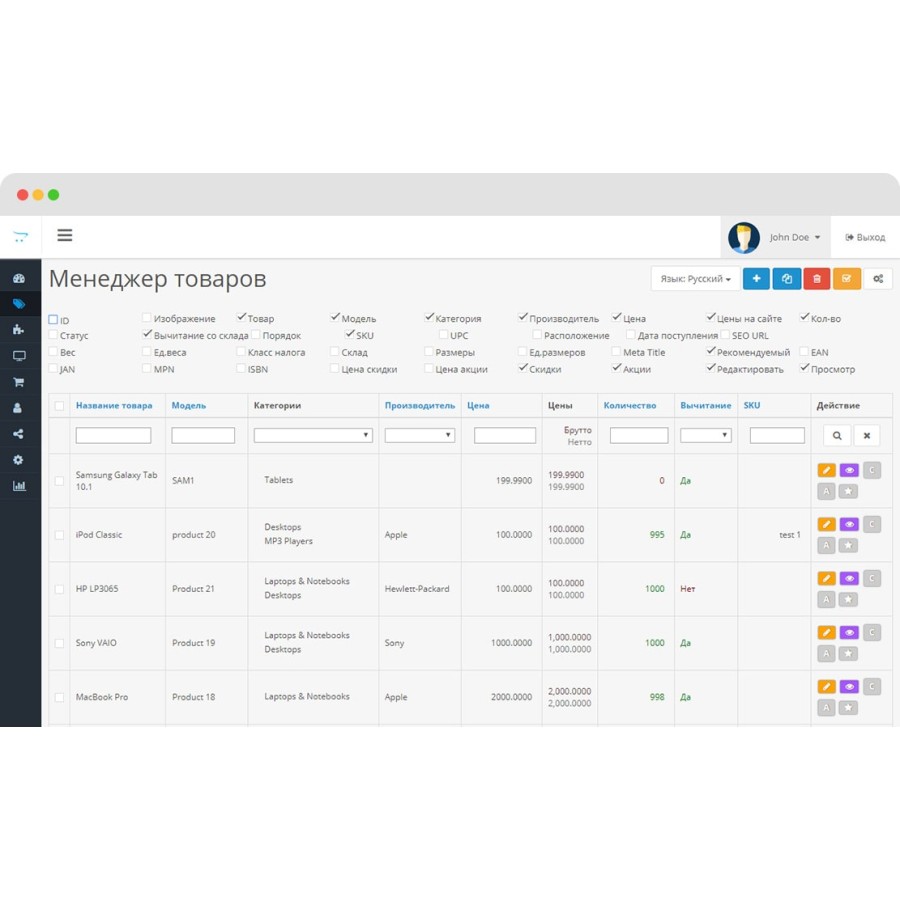Click the 2000.0000 price for MacBook Pro
This screenshot has height=900, width=900.
tap(511, 696)
